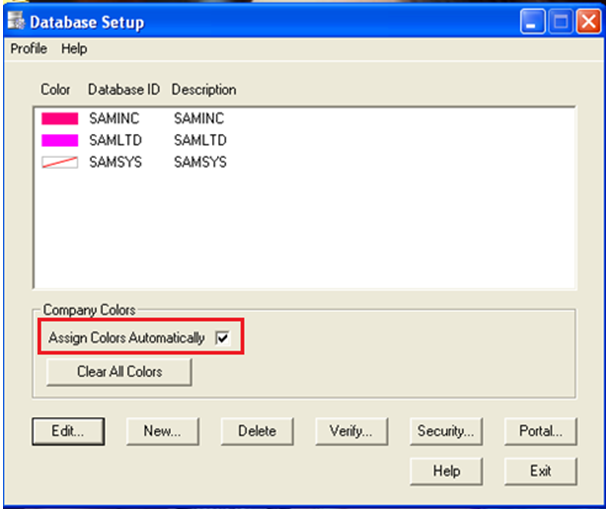Select the SAMLTD magenta color swatch
The width and height of the screenshot is (607, 509).
[x=60, y=140]
